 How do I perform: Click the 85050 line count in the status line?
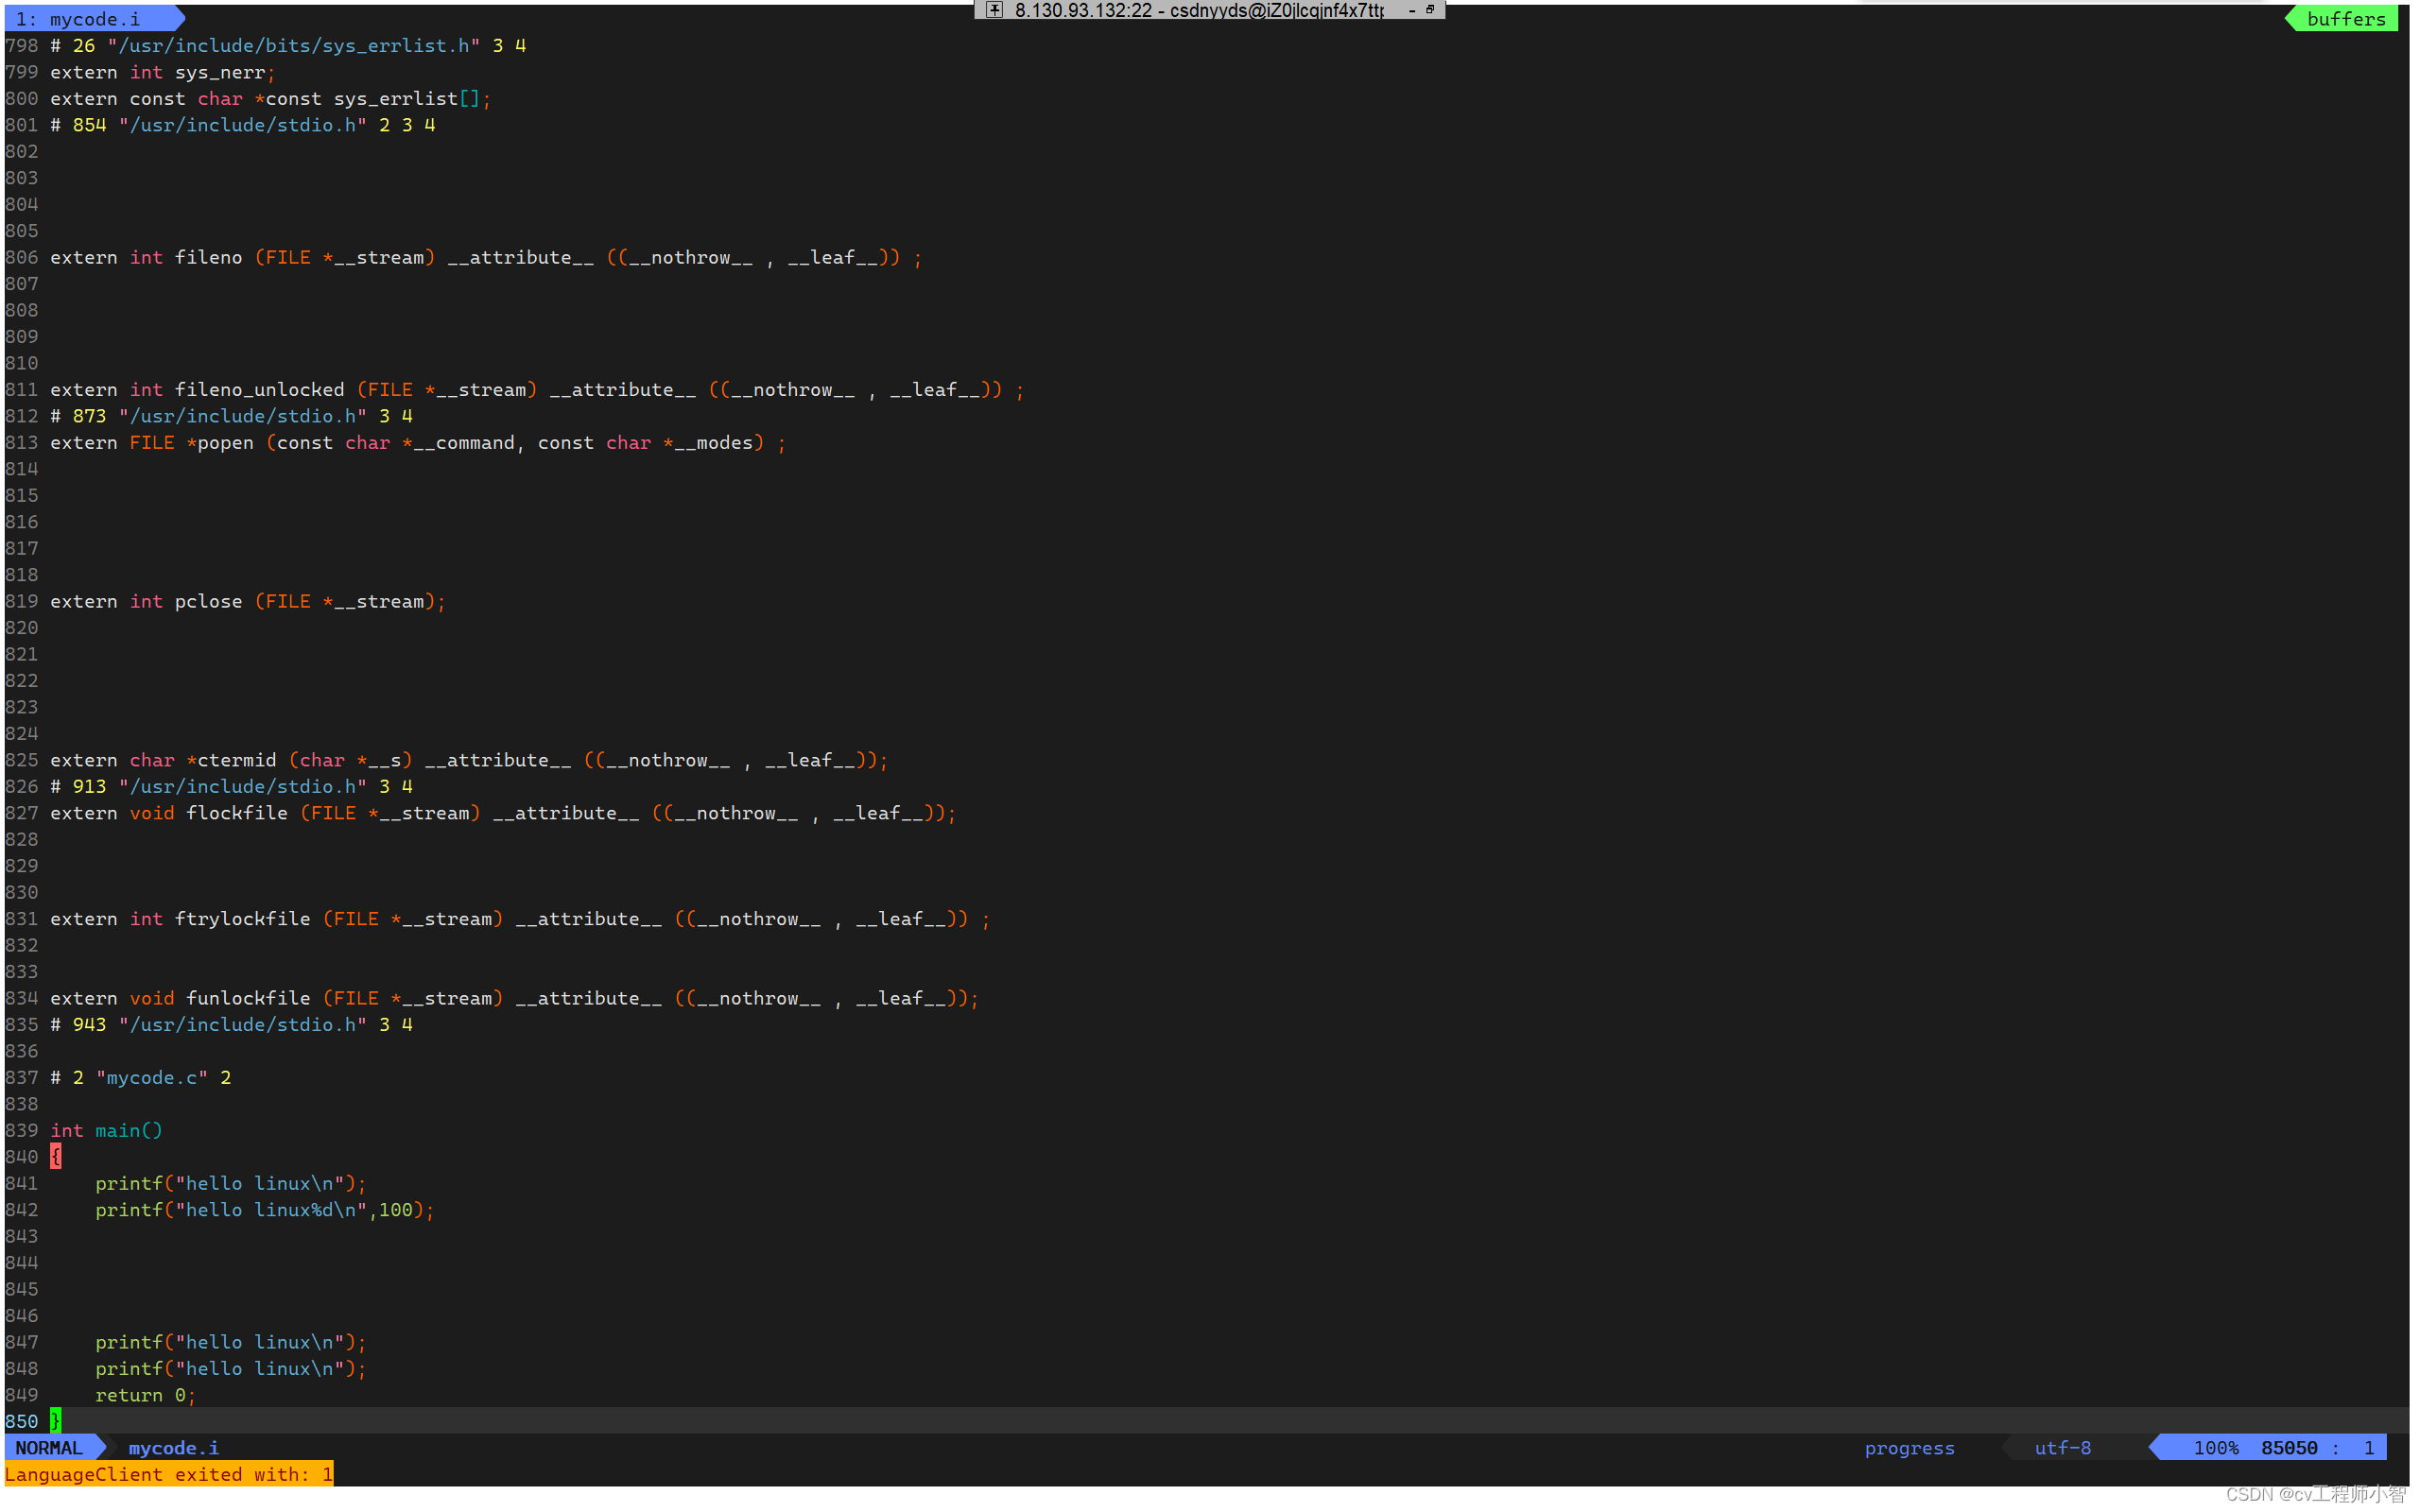tap(2289, 1448)
